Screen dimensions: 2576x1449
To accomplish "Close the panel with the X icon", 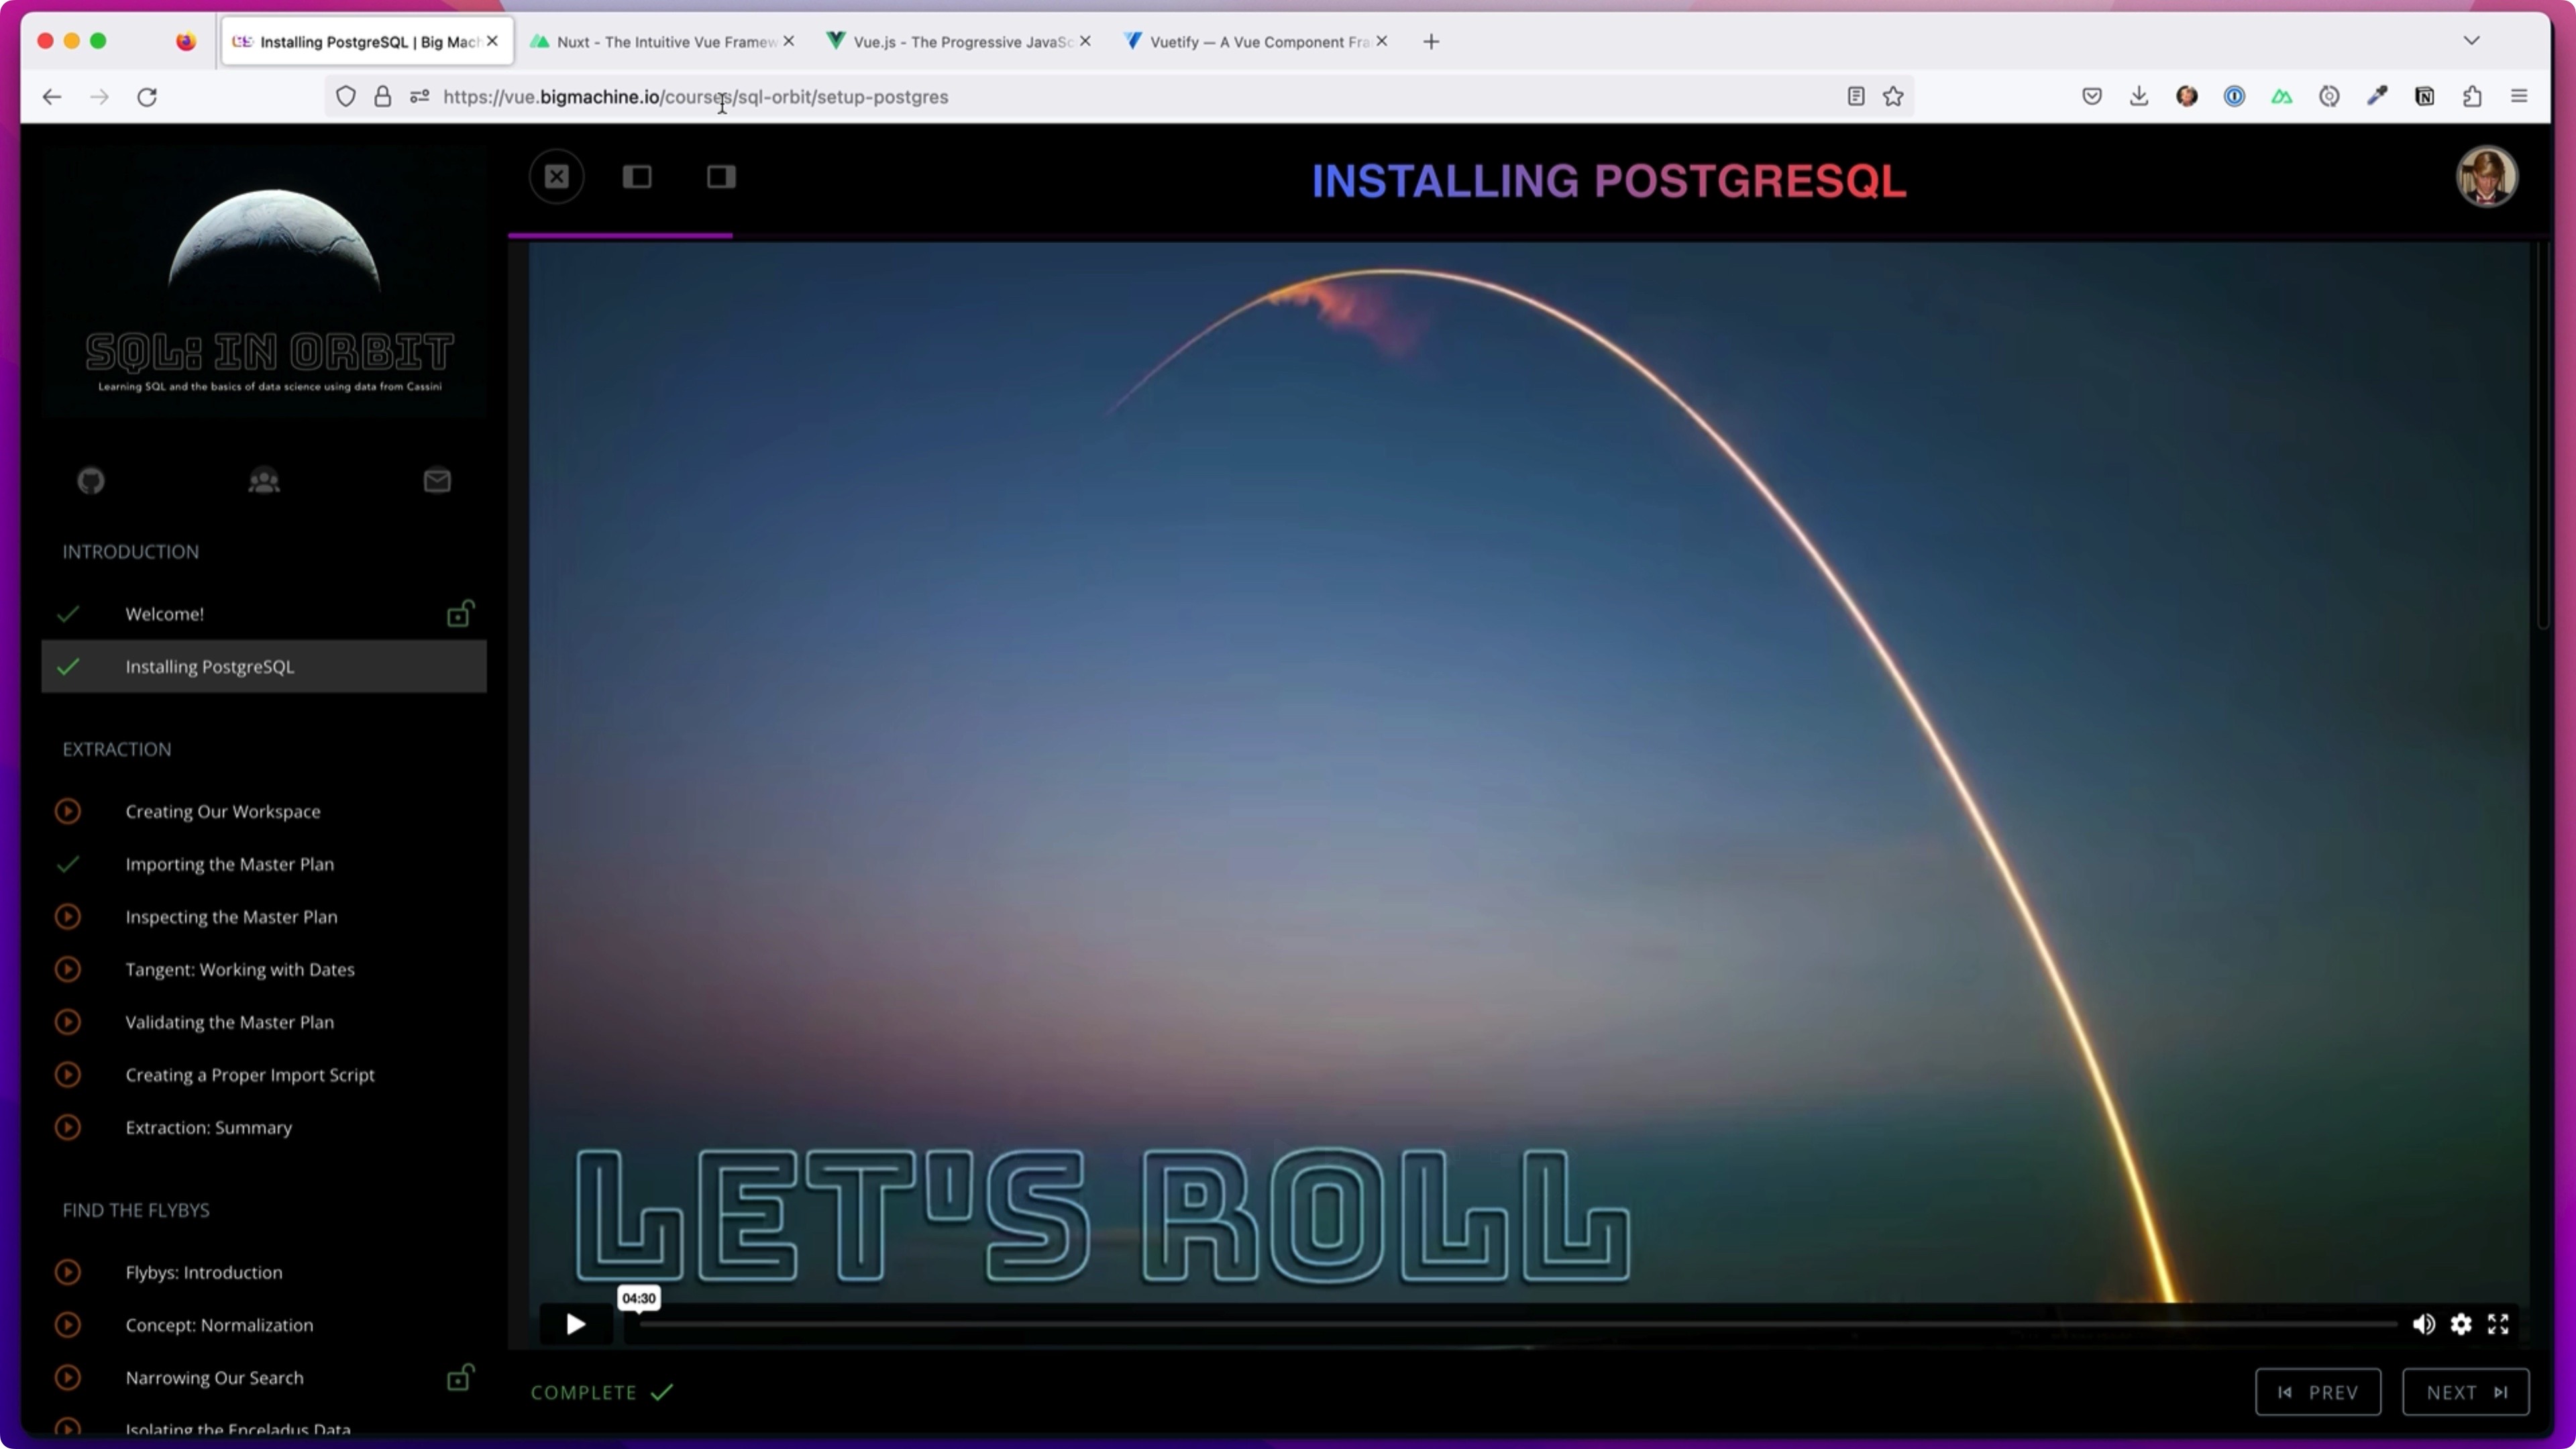I will pyautogui.click(x=557, y=177).
